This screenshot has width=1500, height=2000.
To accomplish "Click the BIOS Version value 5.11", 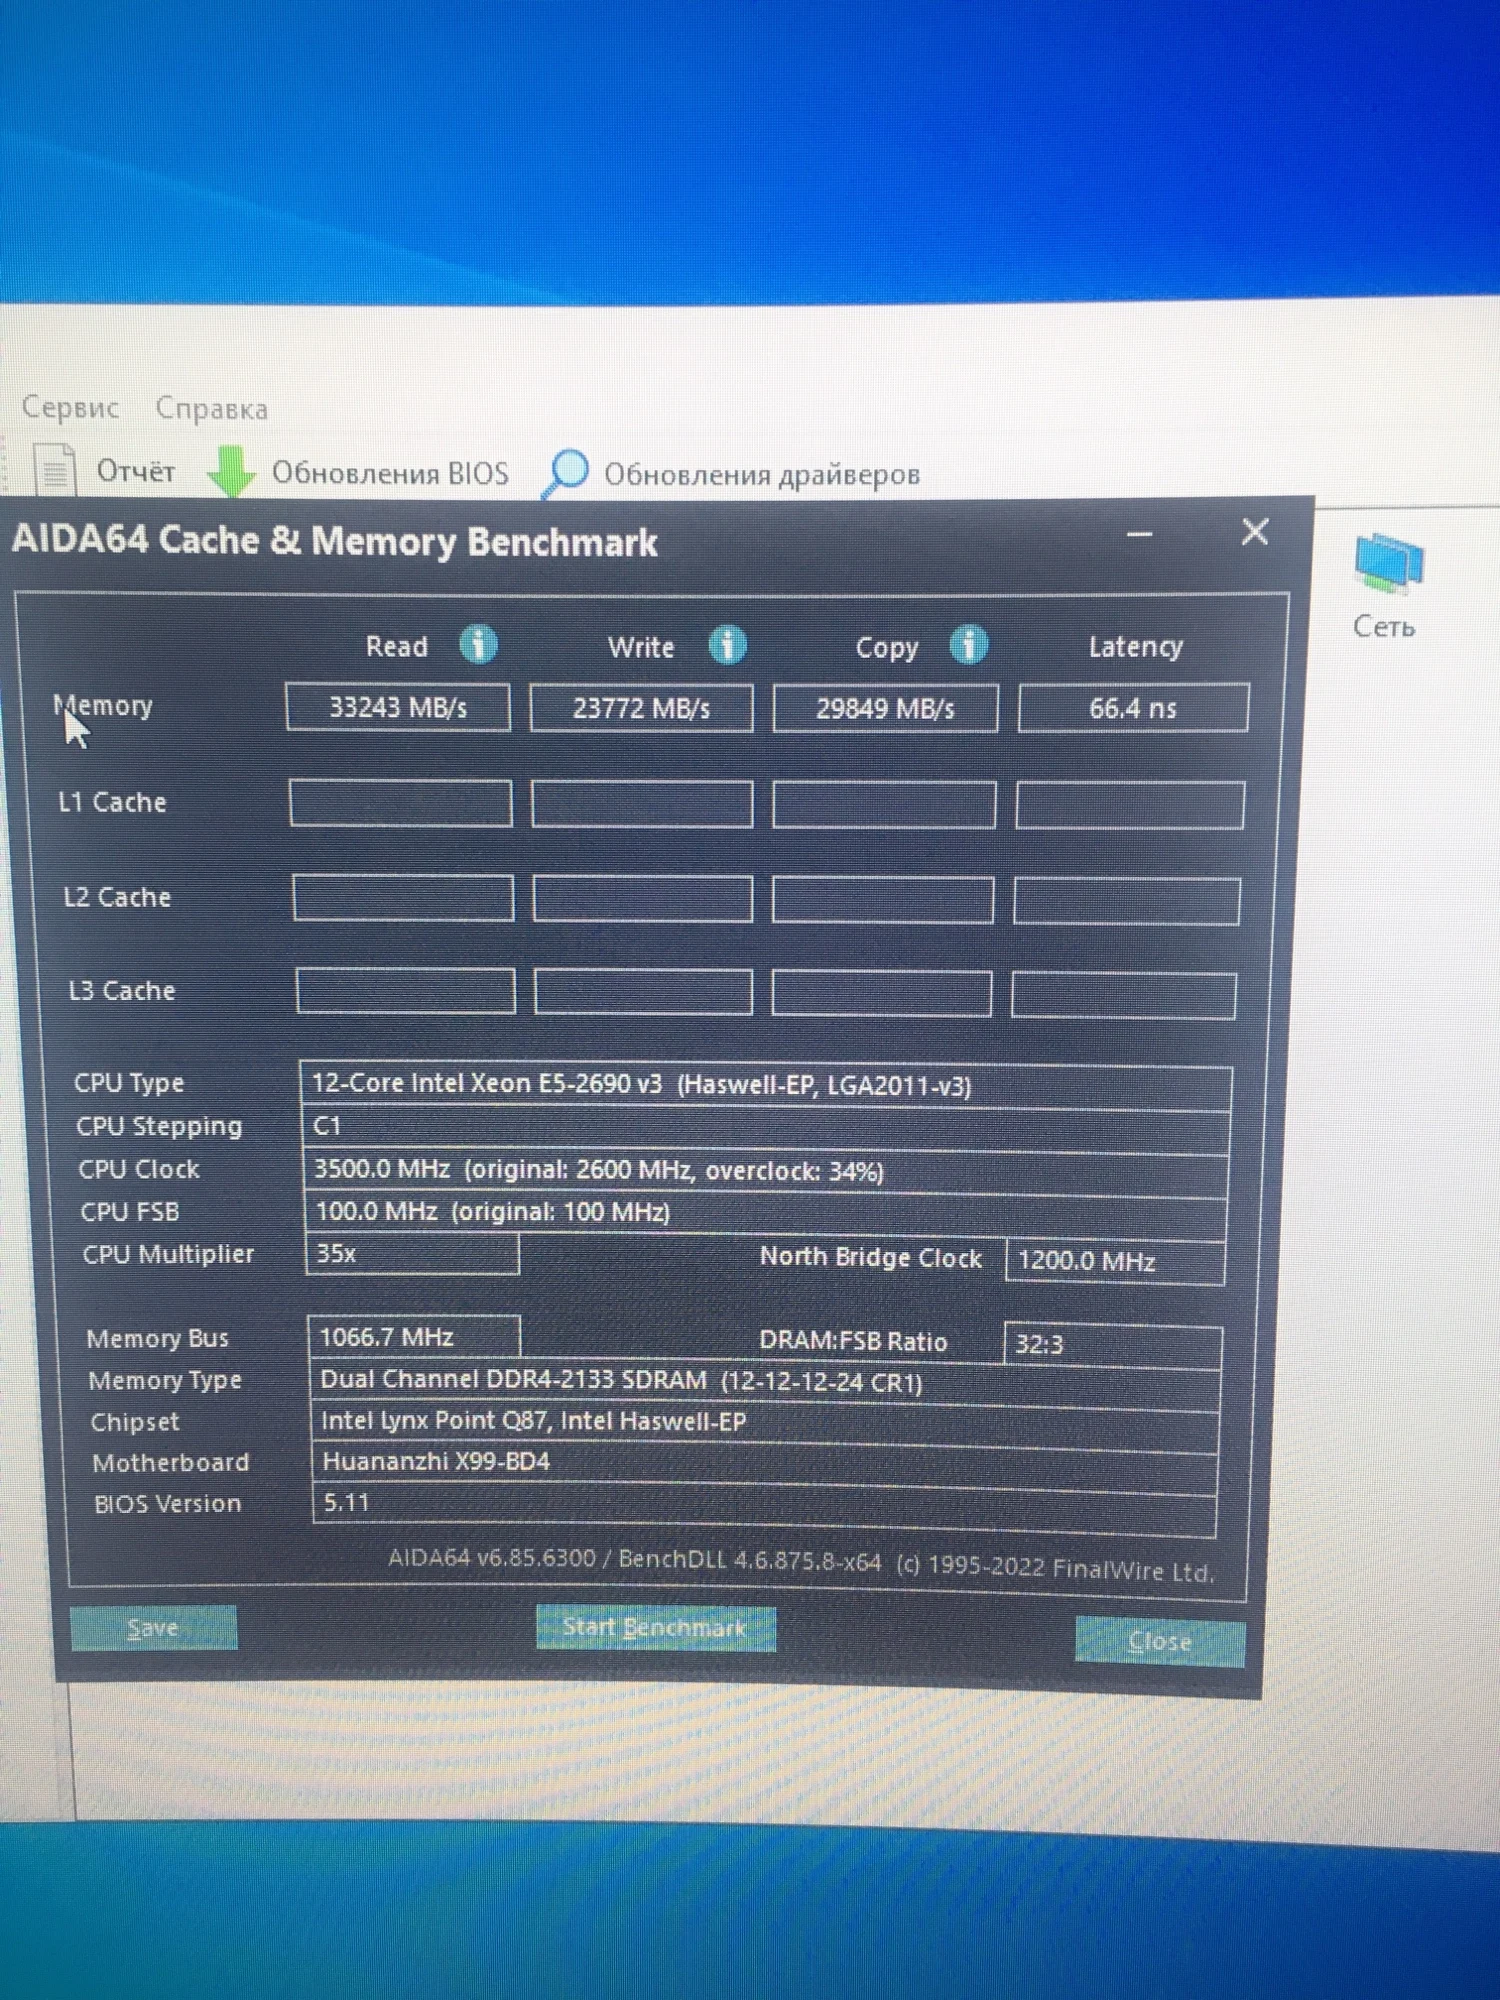I will tap(766, 1508).
